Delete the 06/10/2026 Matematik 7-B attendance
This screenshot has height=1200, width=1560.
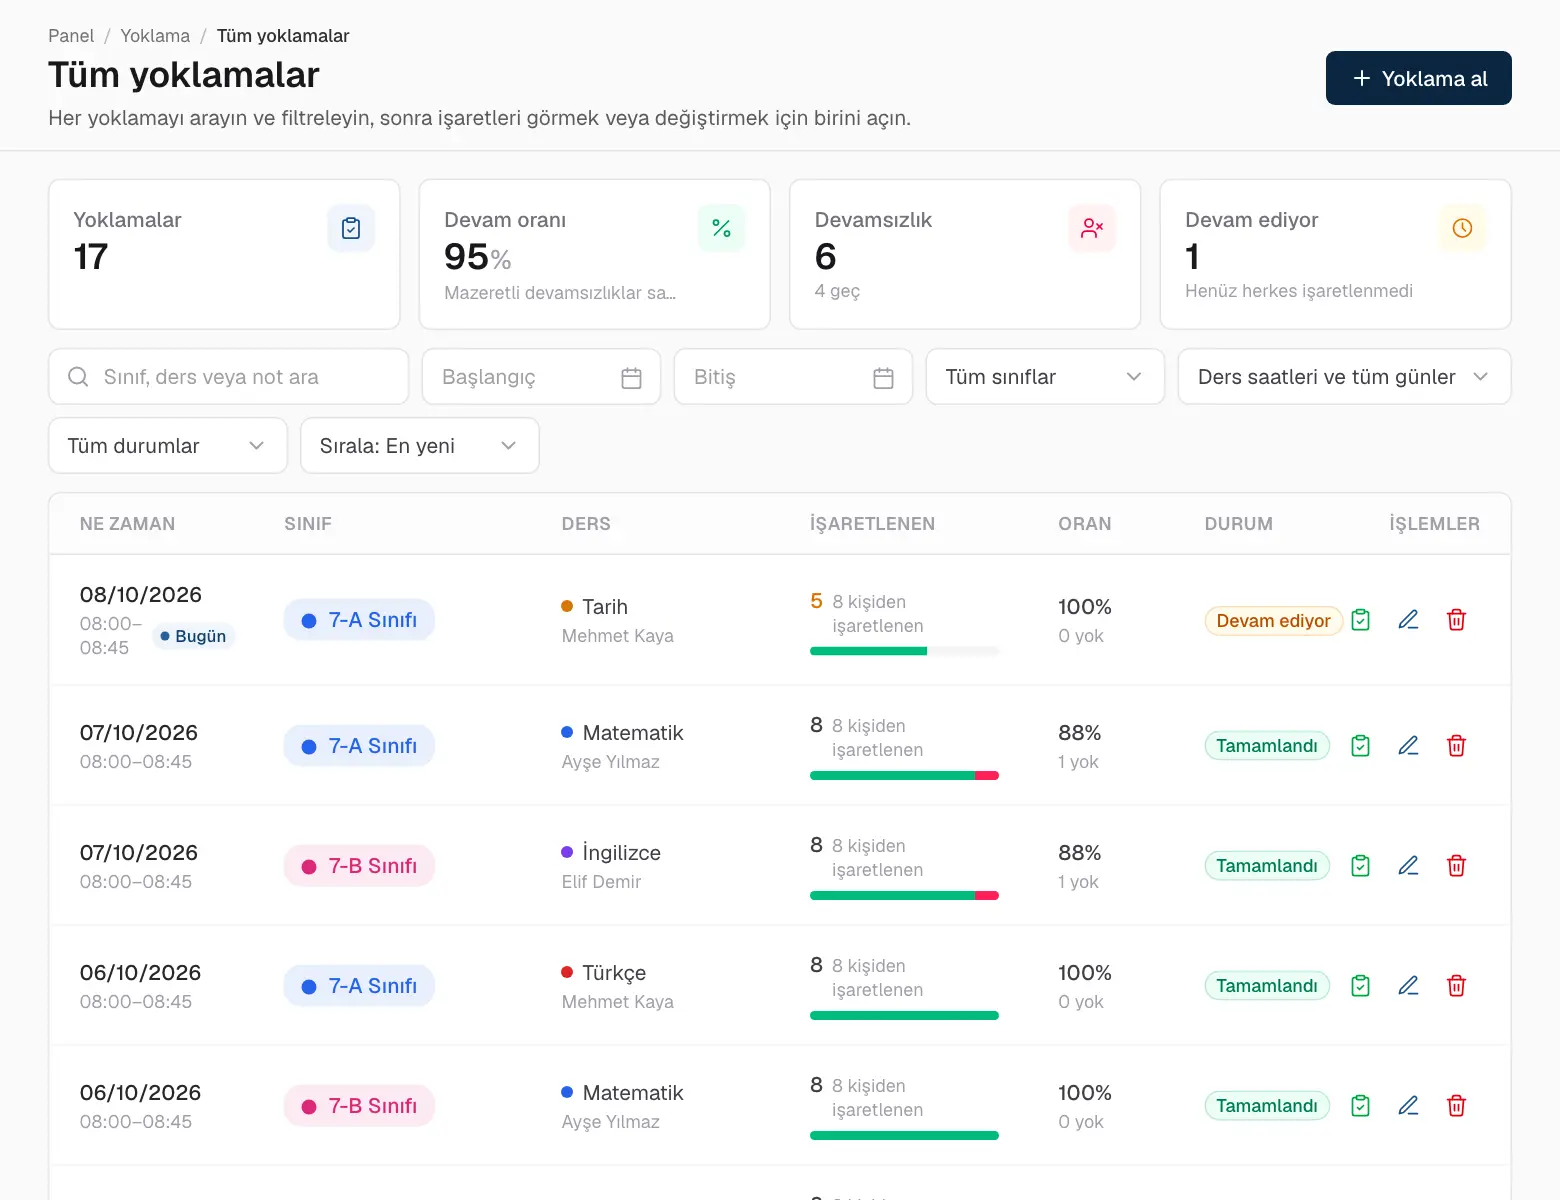(1456, 1106)
